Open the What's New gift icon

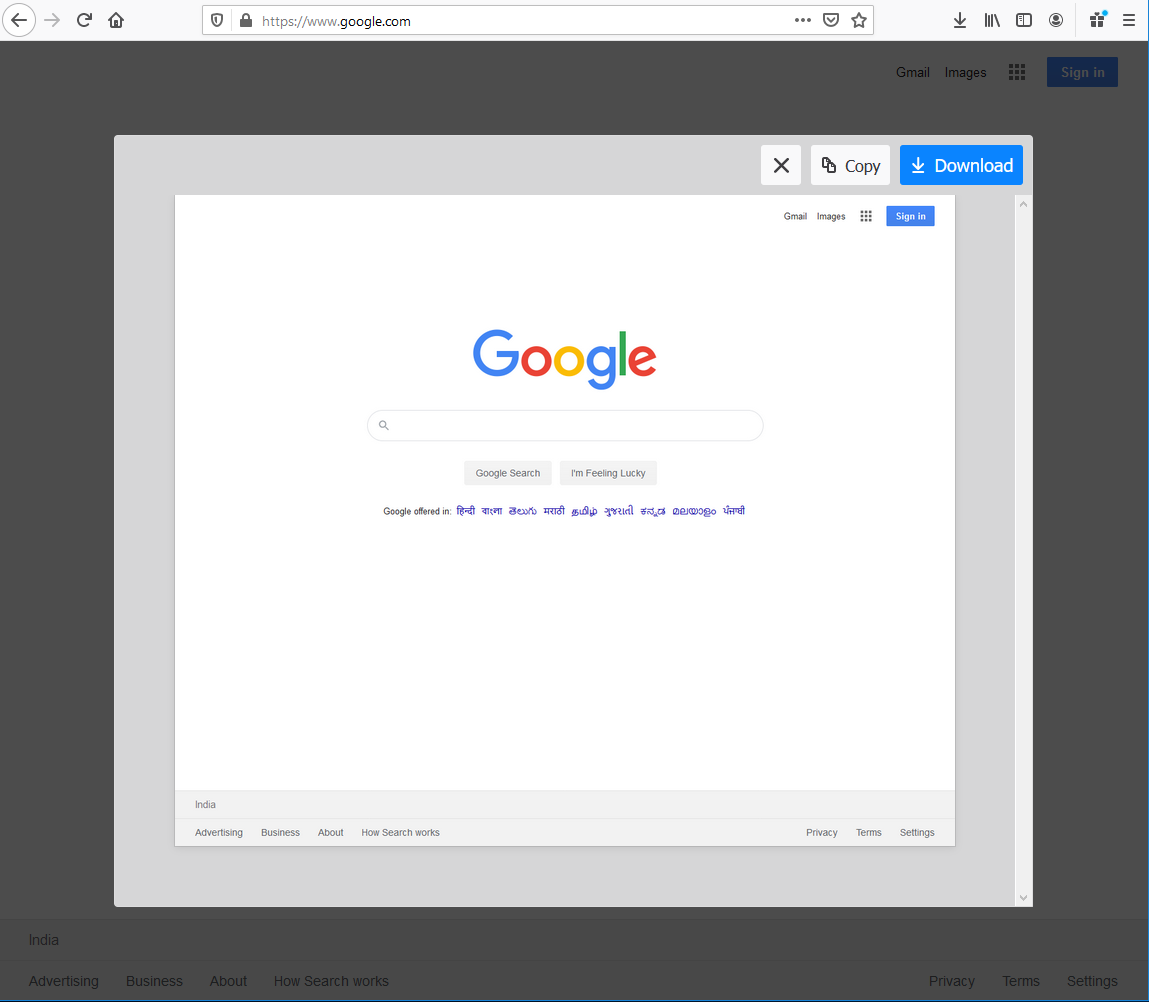pos(1098,20)
